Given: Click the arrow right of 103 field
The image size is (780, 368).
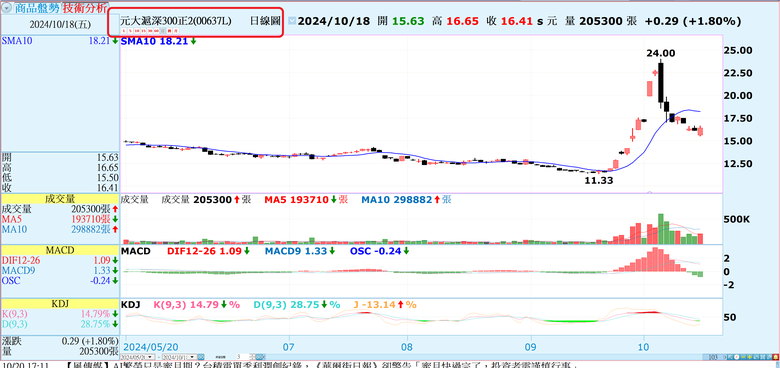Looking at the screenshot, I should [x=725, y=357].
